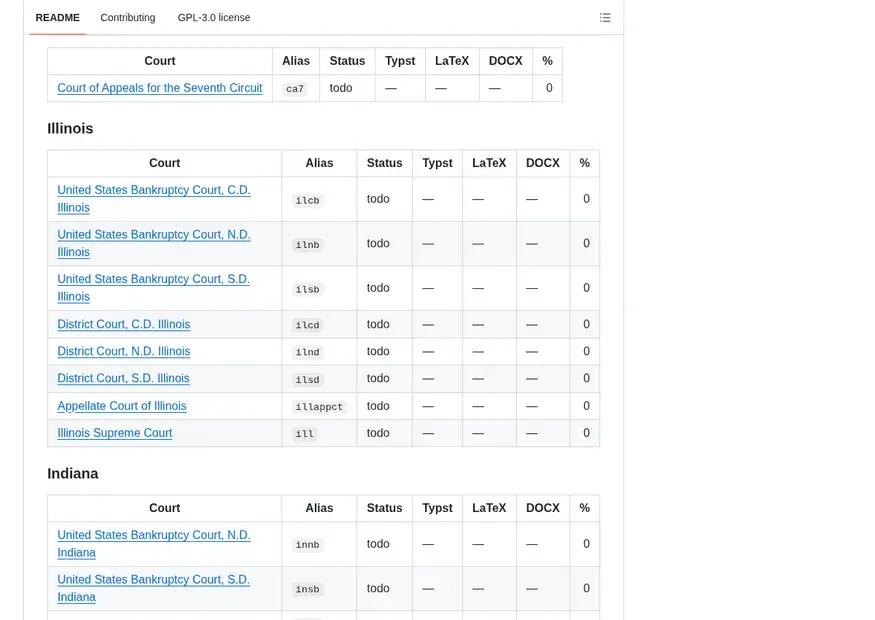Open Illinois Supreme Court link
The width and height of the screenshot is (875, 620).
(x=115, y=433)
